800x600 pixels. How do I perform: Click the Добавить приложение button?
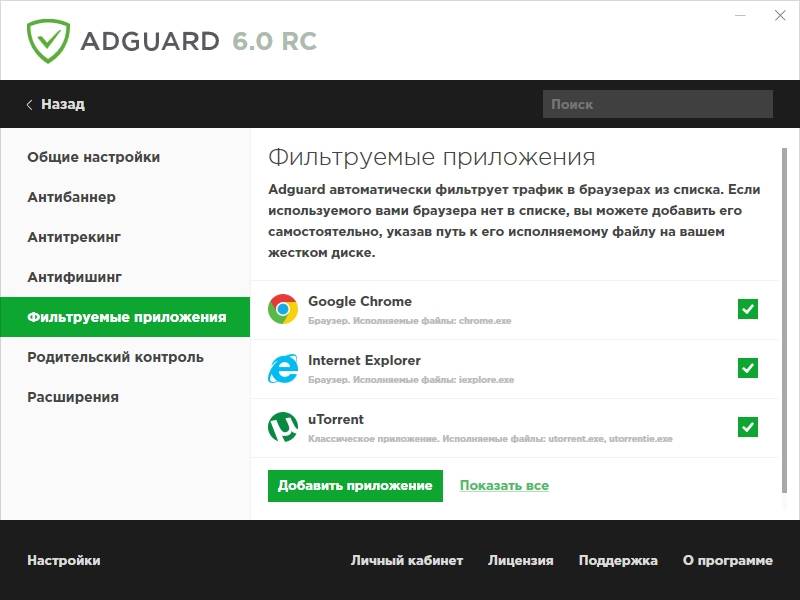click(355, 486)
